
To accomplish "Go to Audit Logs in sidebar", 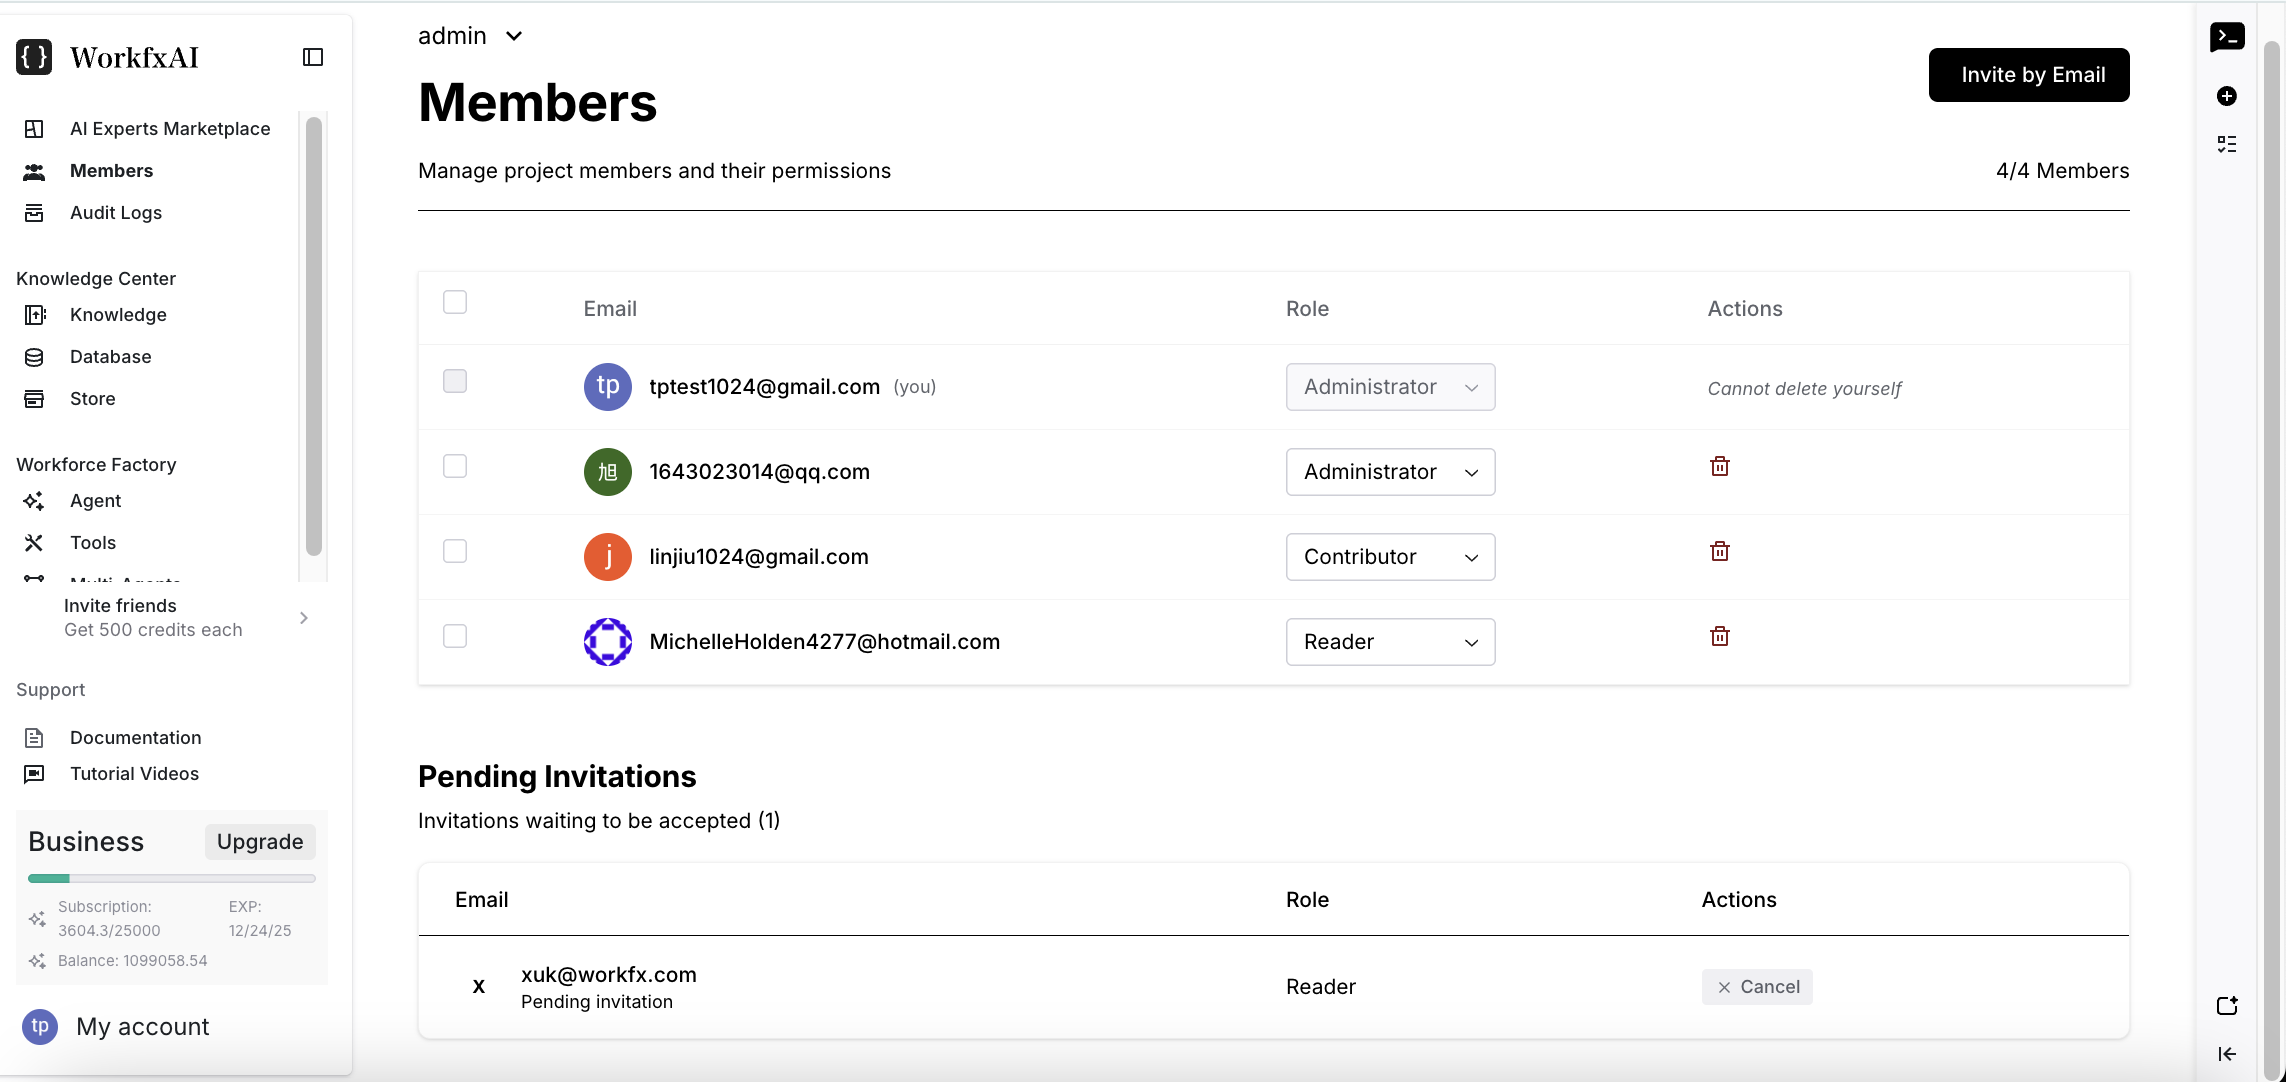I will pyautogui.click(x=116, y=213).
